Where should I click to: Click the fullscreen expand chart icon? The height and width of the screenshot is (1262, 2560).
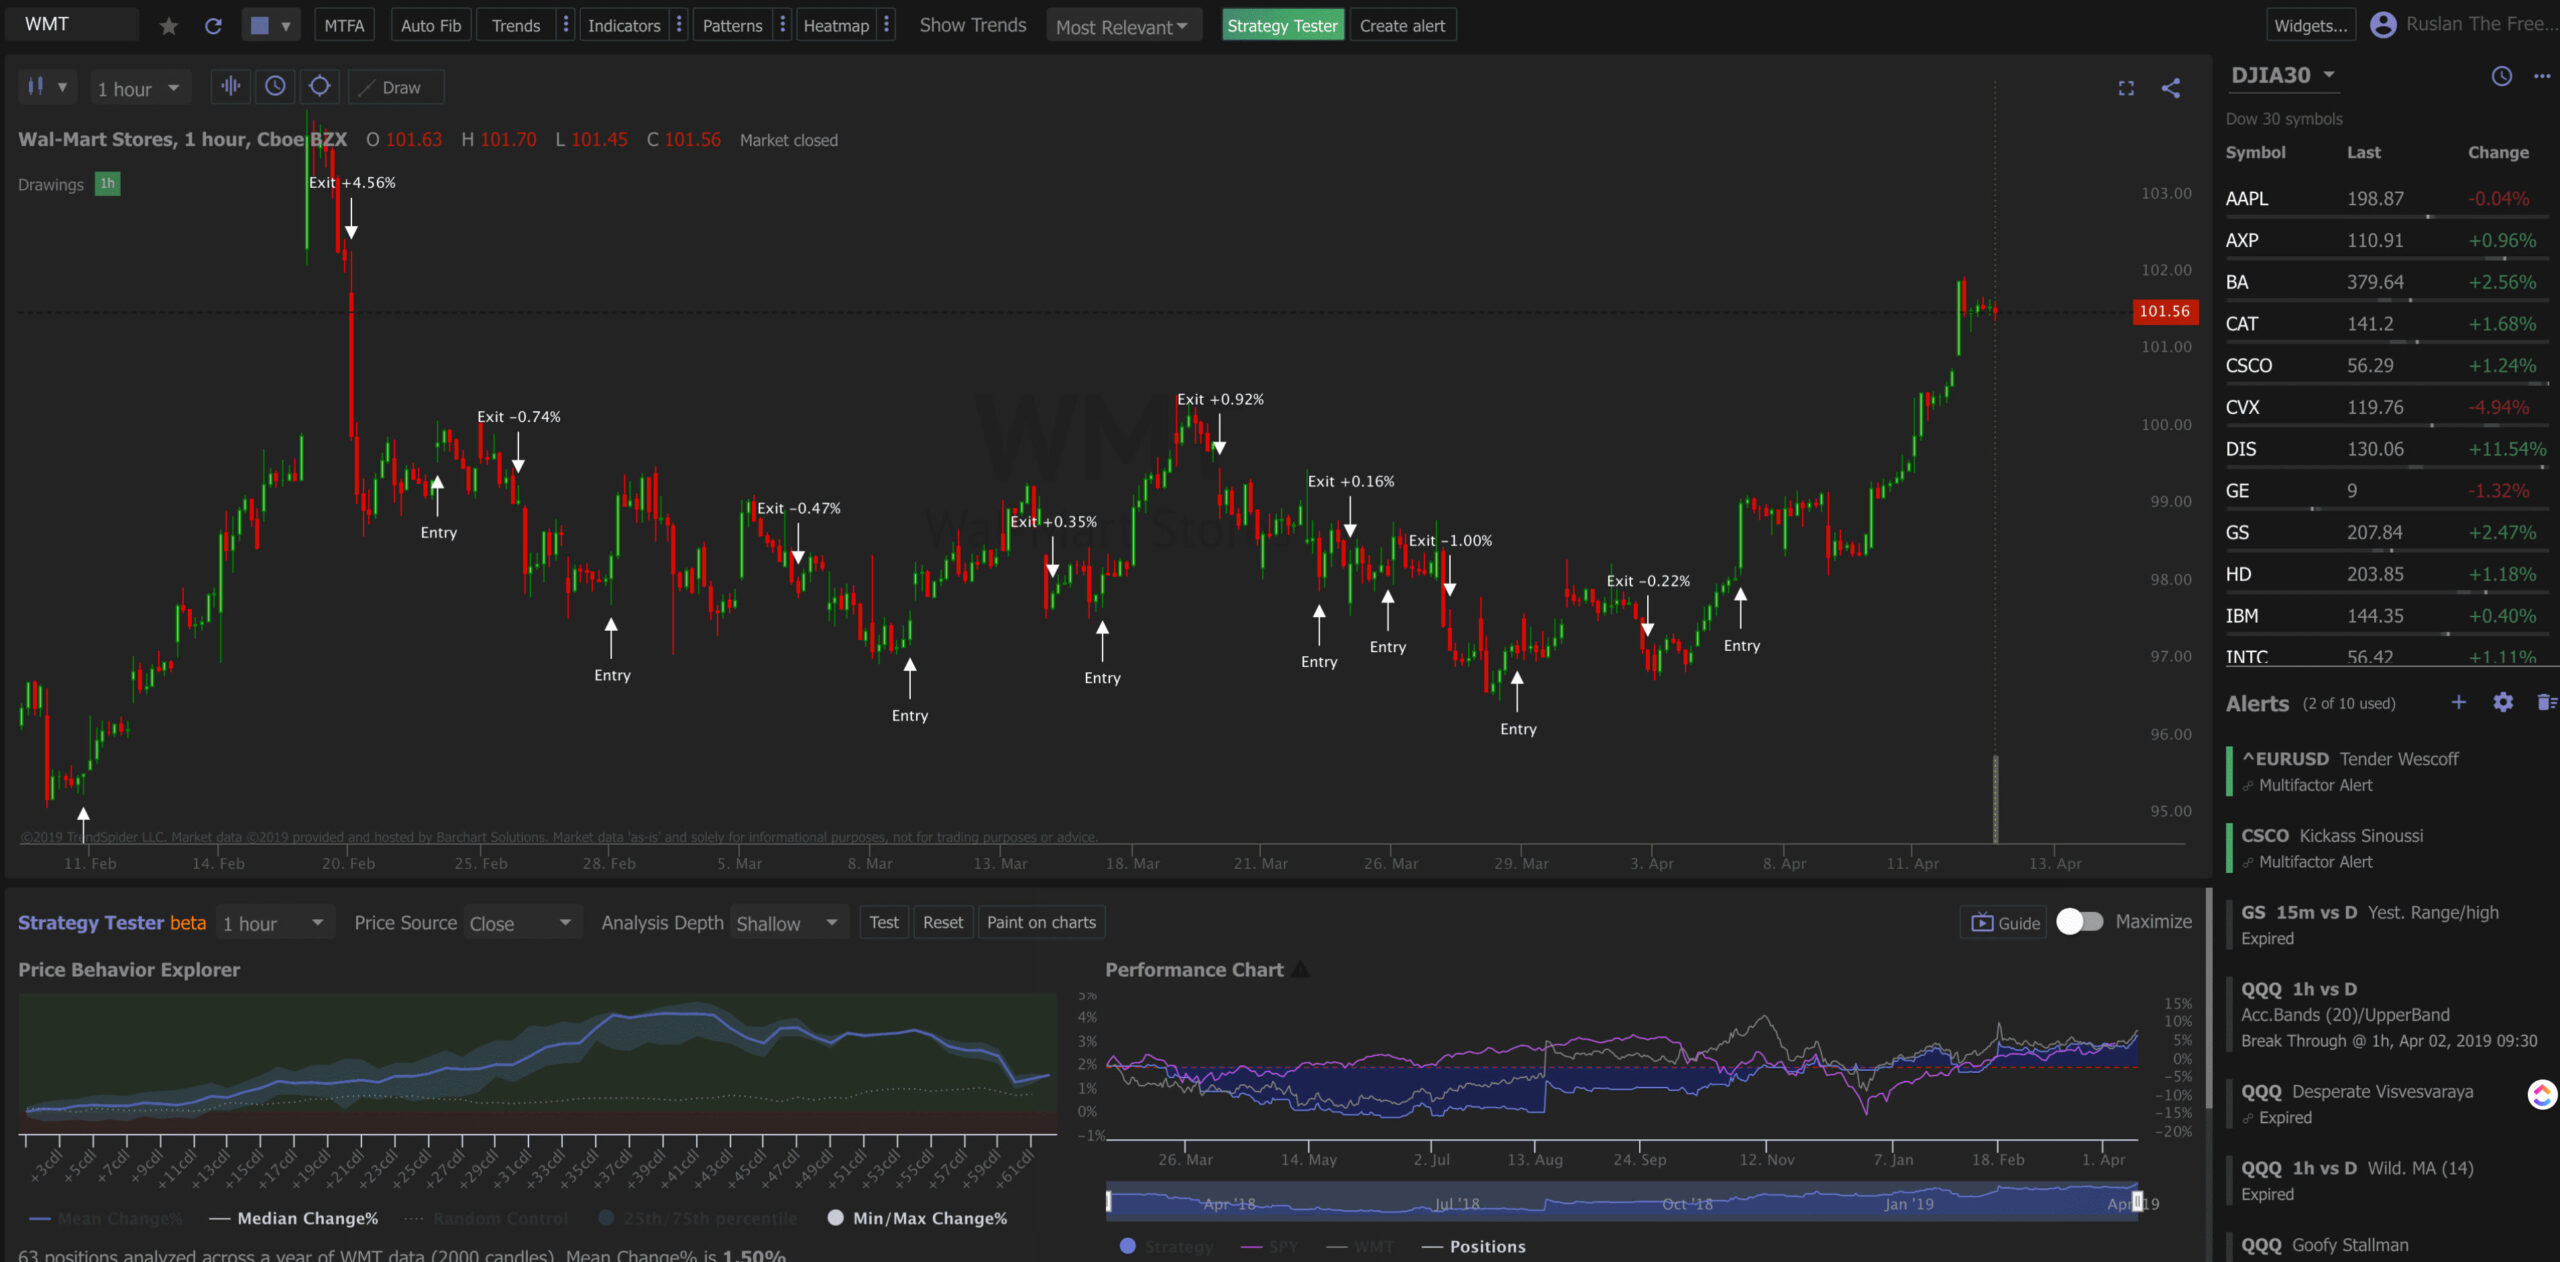click(x=2126, y=88)
